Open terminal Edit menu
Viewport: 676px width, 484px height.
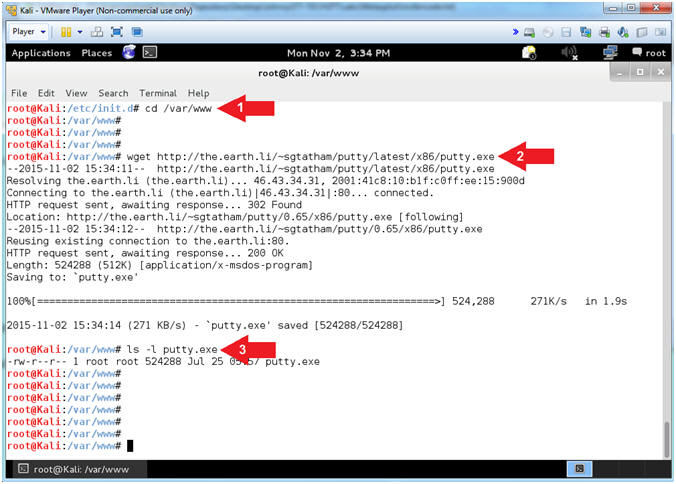46,93
